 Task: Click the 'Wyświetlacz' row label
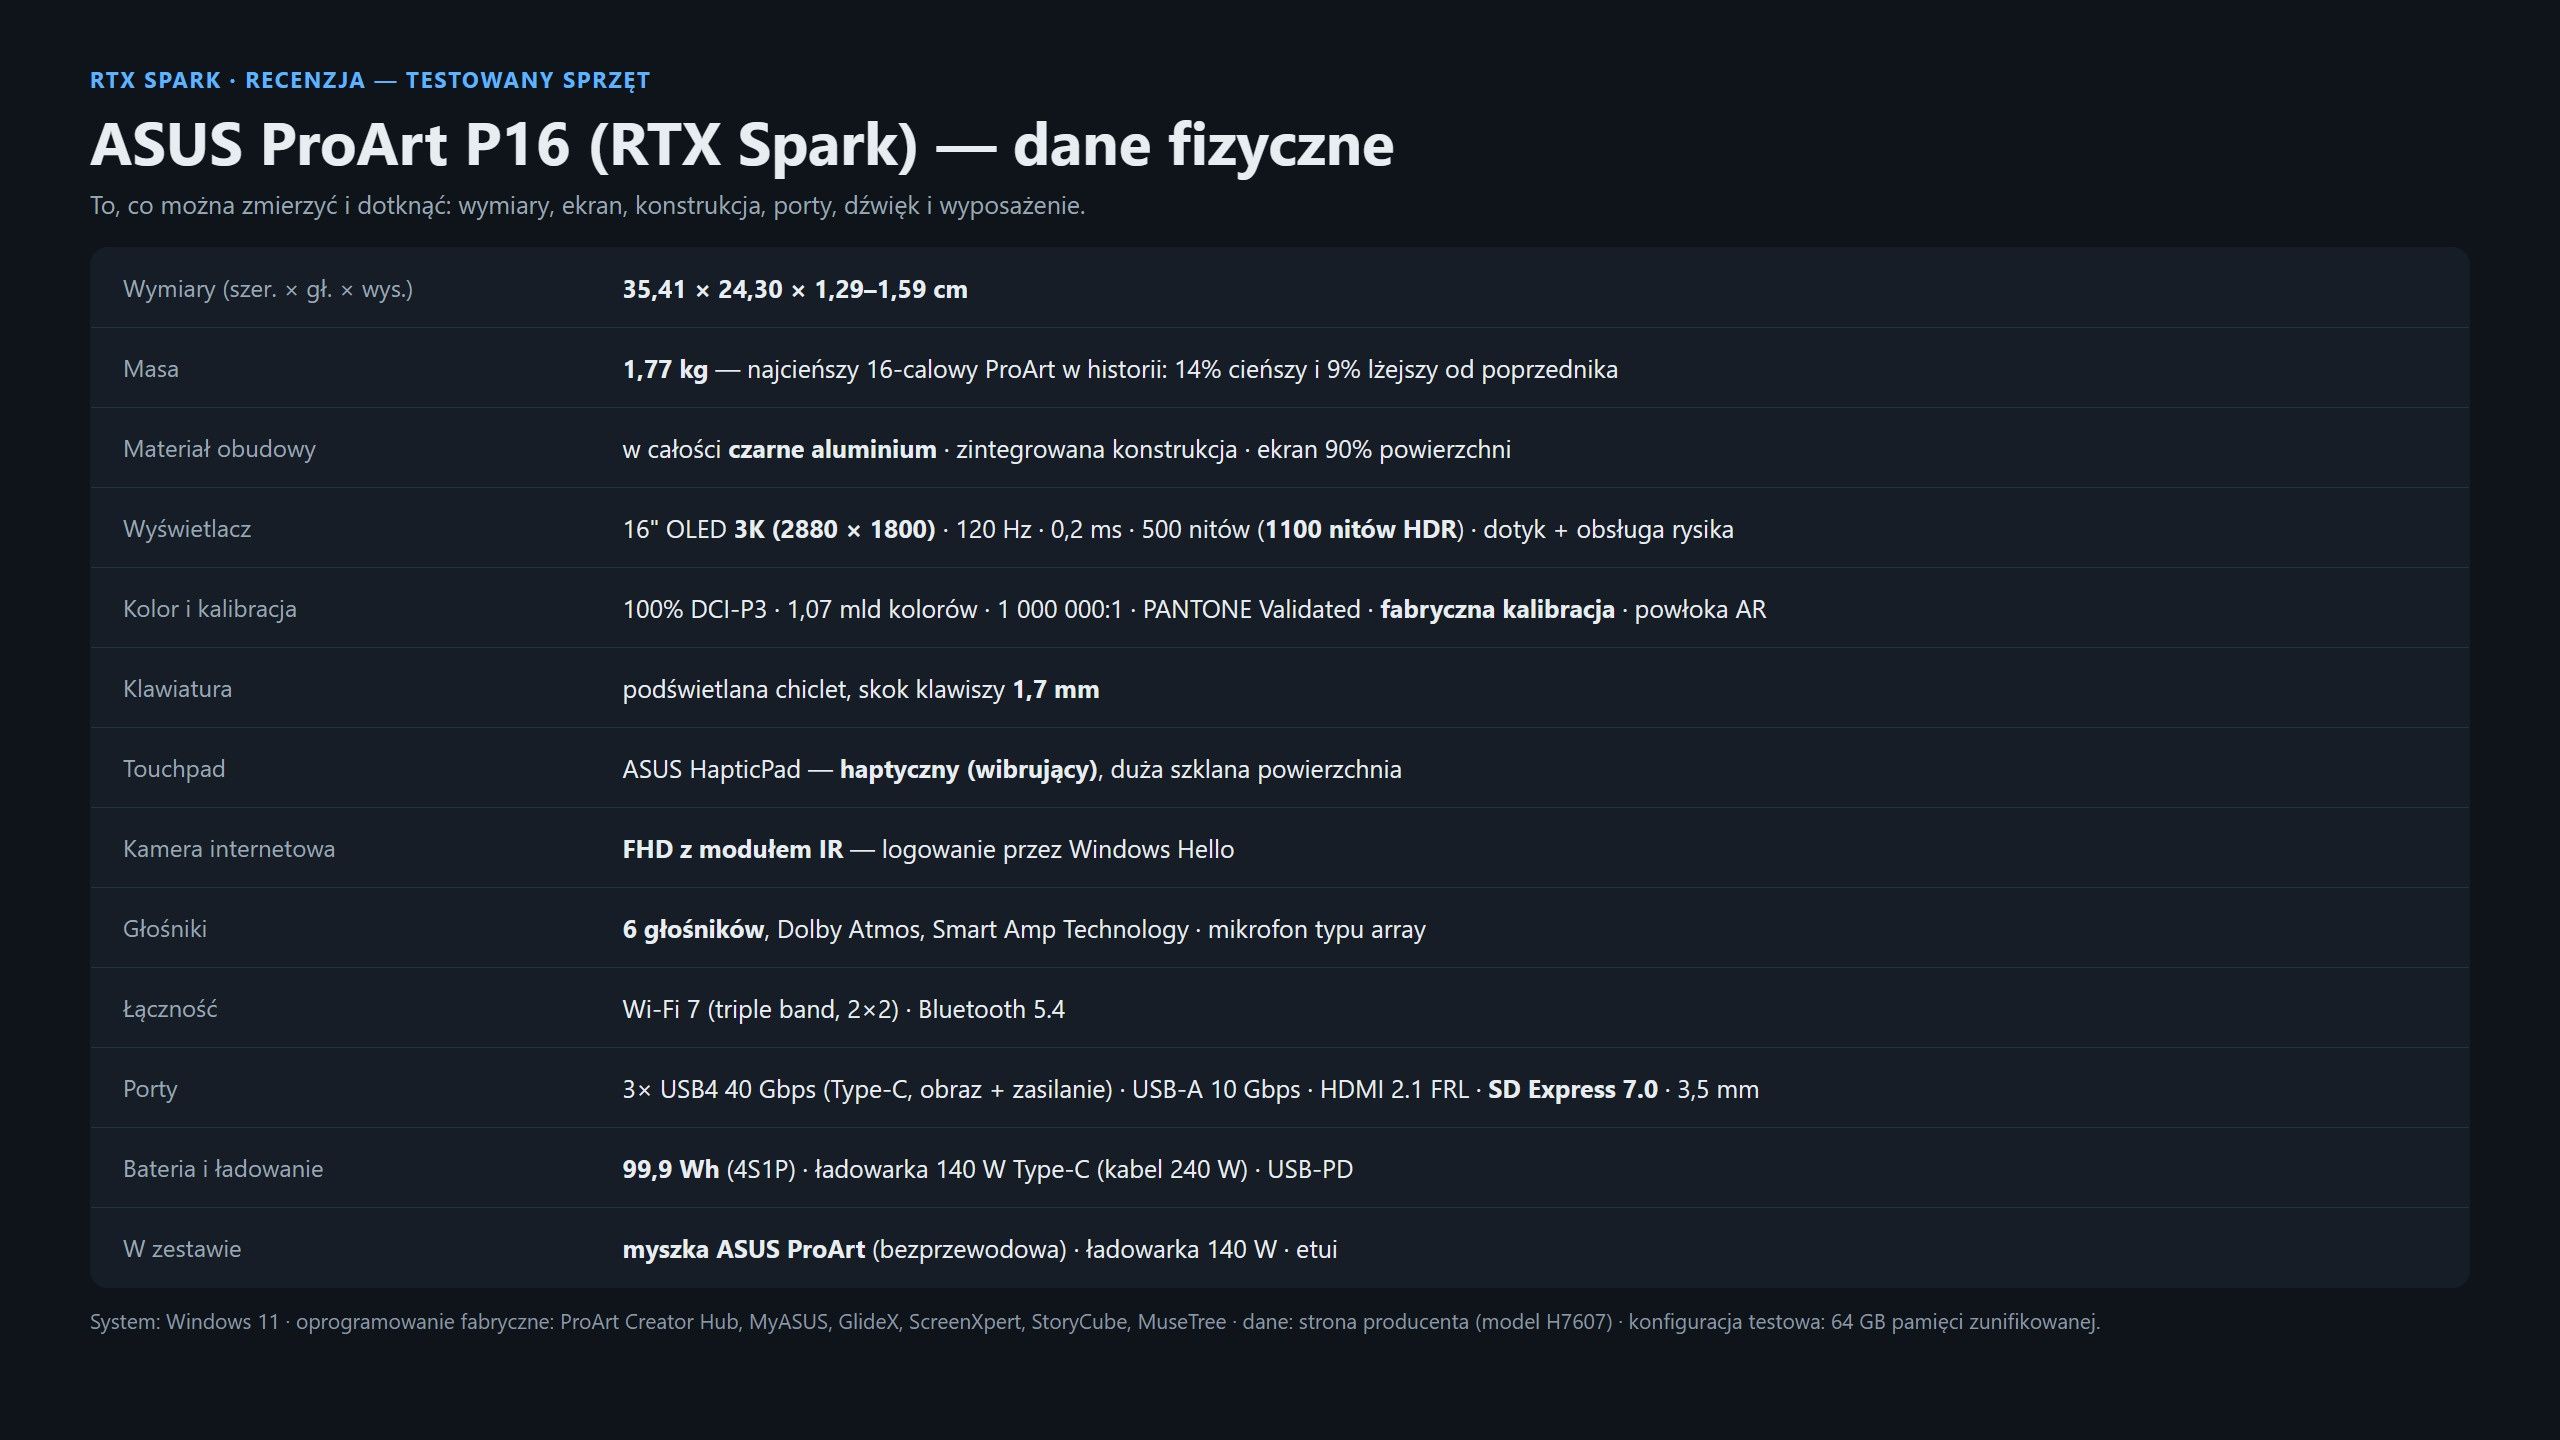pyautogui.click(x=187, y=529)
